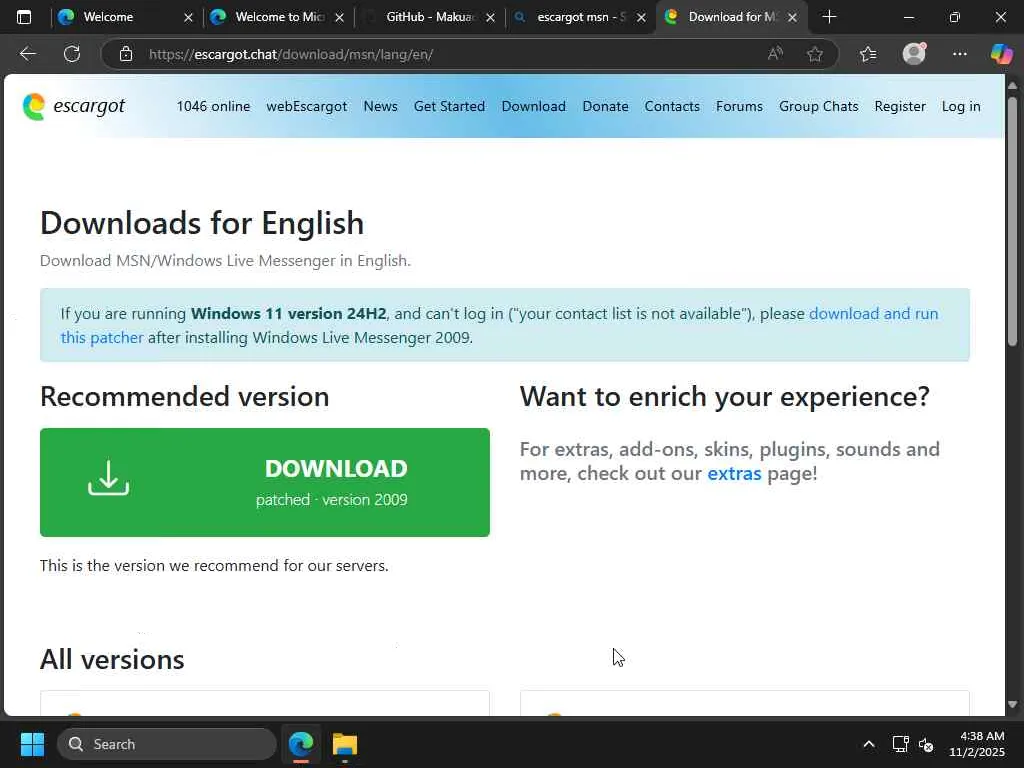Open a new tab with plus icon

829,17
